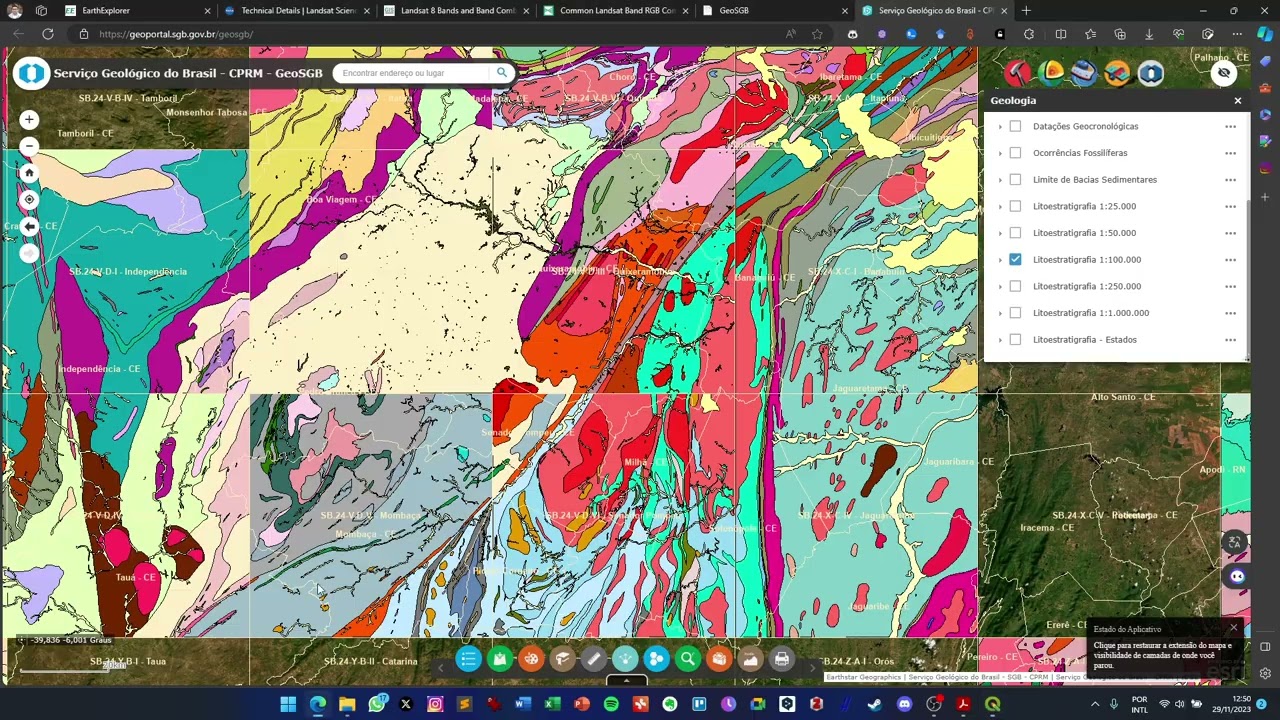Click the Encontrar endereço ou lugar search field
The width and height of the screenshot is (1280, 720).
(413, 72)
